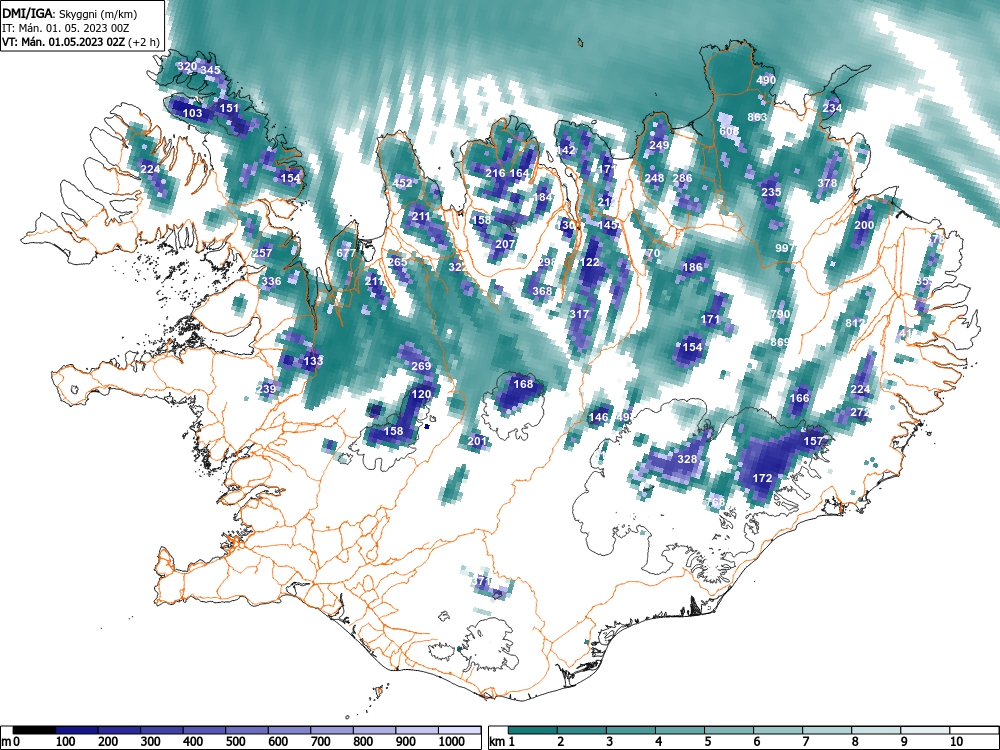Click the 249 visibility value
This screenshot has height=750, width=1000.
[x=659, y=145]
